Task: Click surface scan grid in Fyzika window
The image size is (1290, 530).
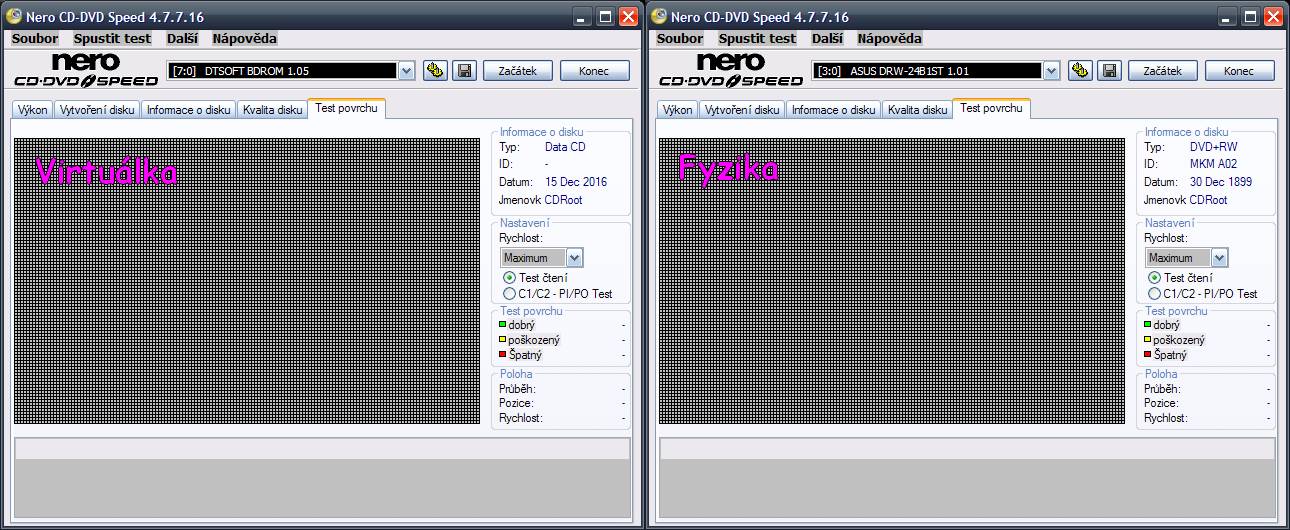Action: tap(892, 281)
